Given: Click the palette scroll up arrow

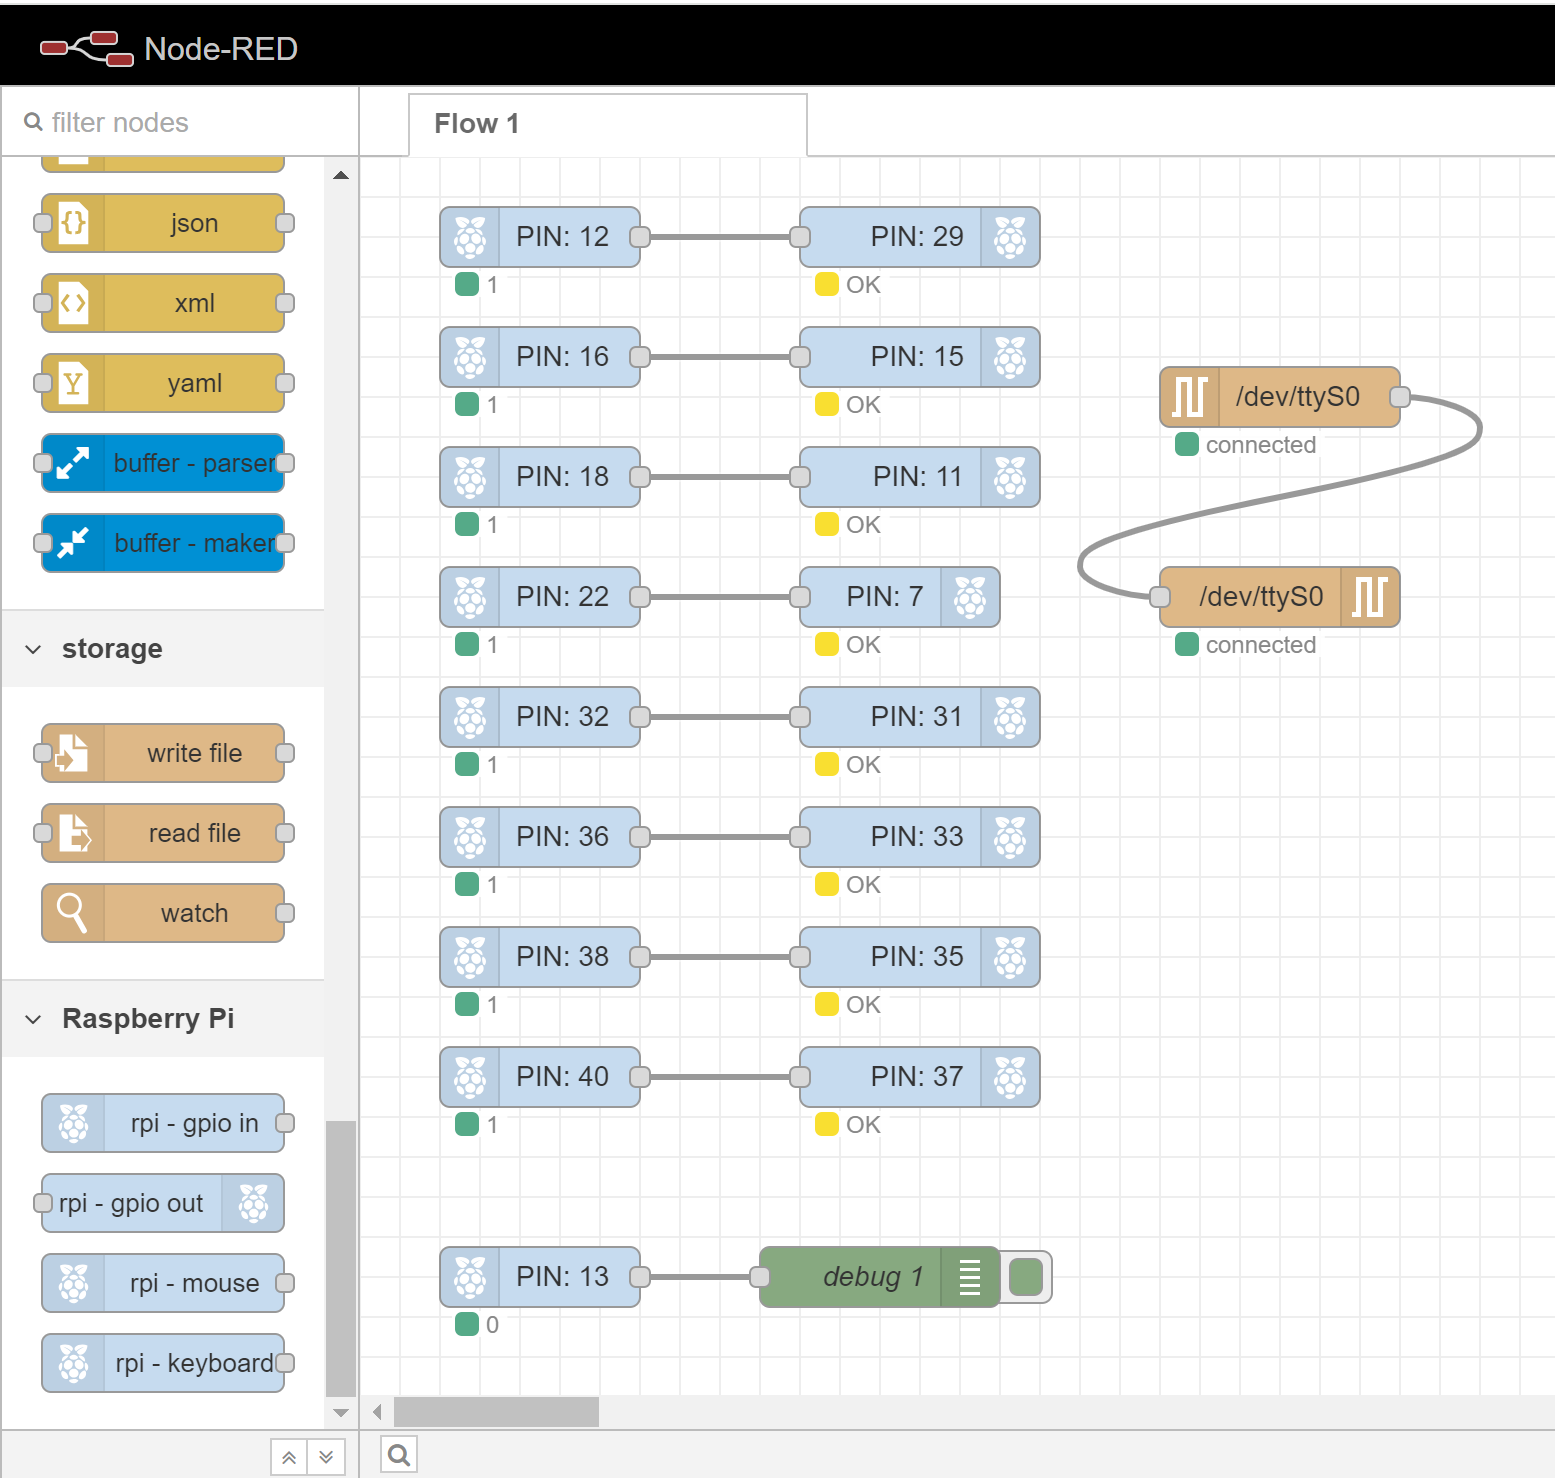Looking at the screenshot, I should tap(341, 175).
